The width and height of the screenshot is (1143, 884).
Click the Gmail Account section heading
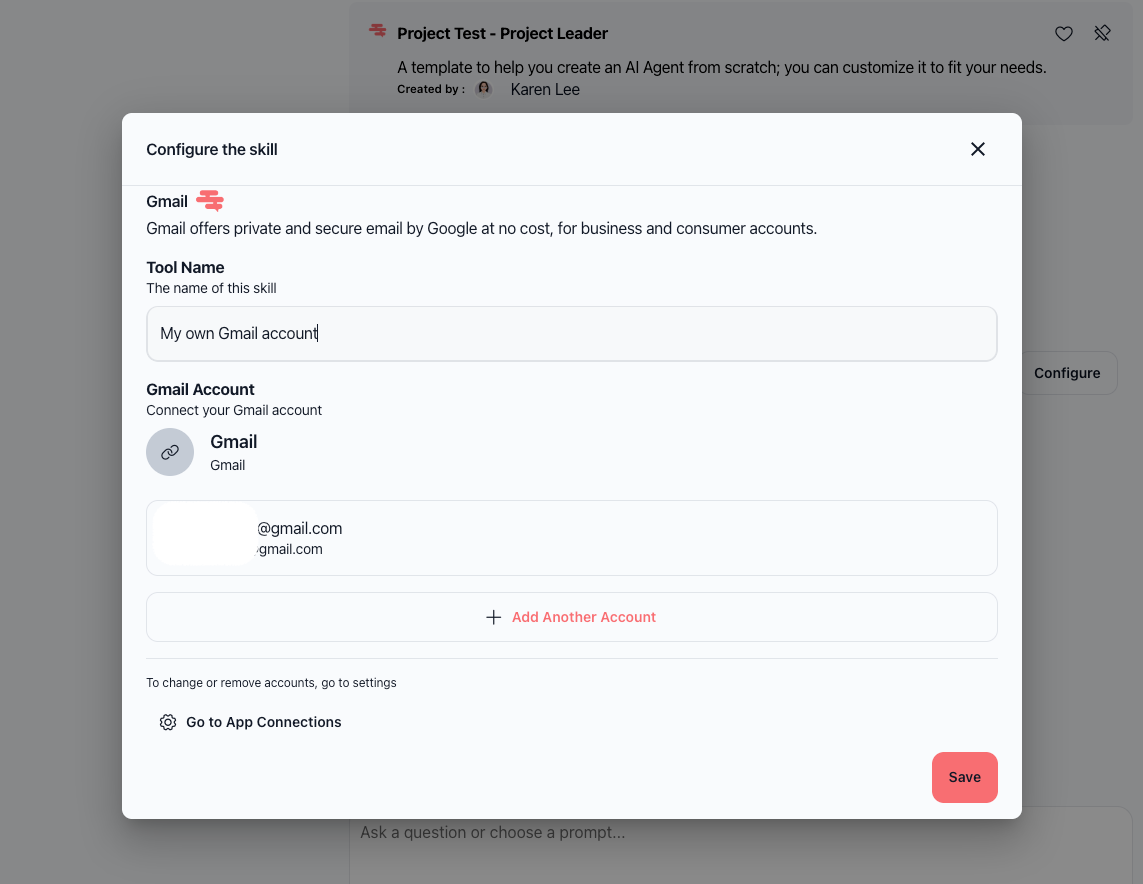[200, 389]
